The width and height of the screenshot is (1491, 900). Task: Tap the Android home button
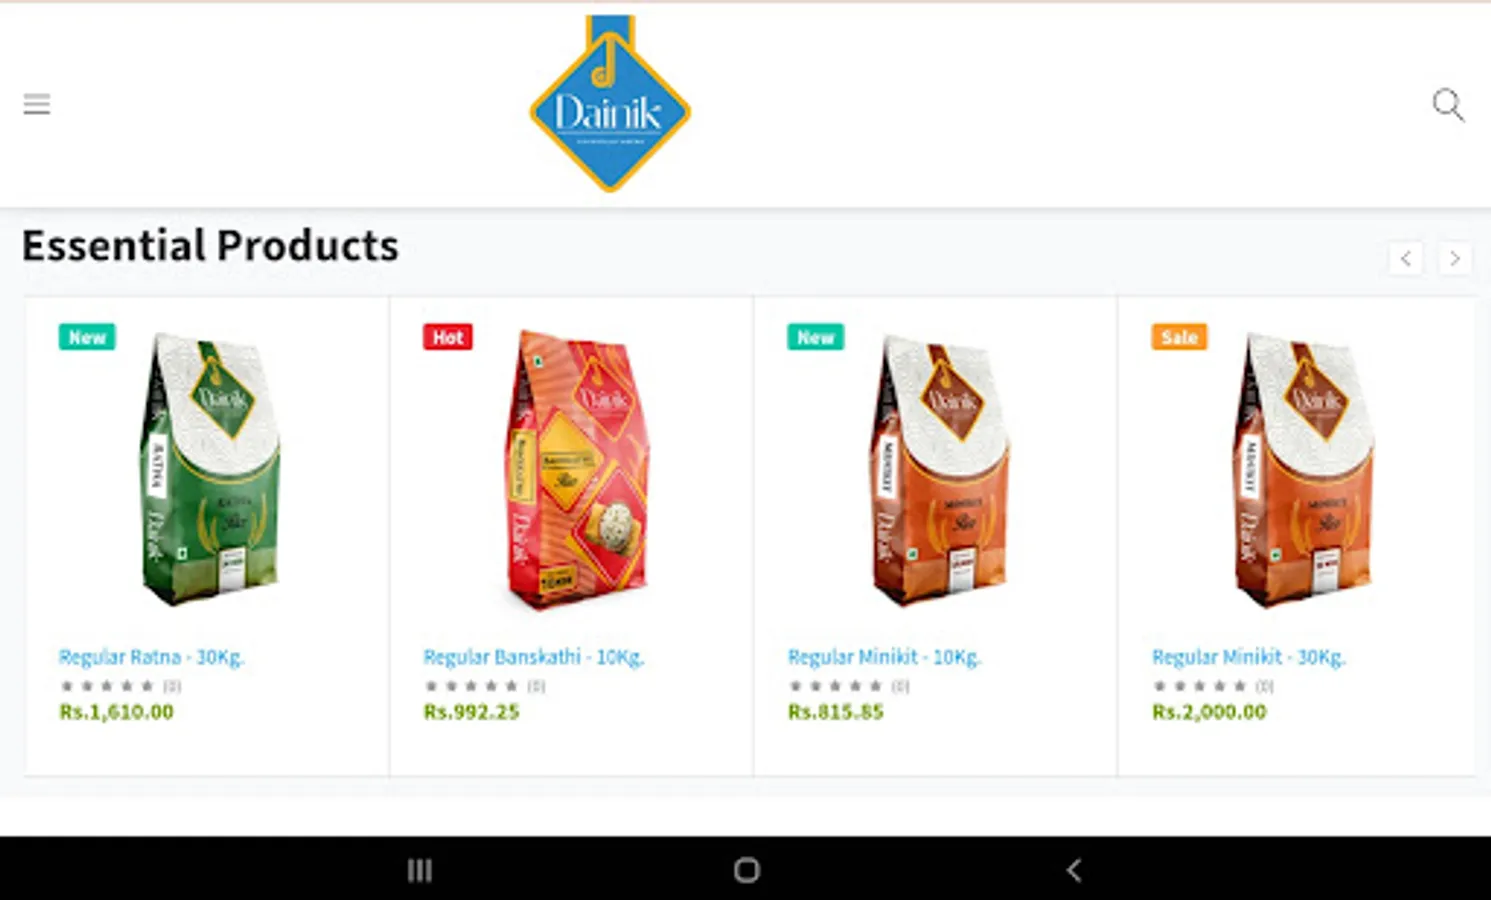[747, 870]
